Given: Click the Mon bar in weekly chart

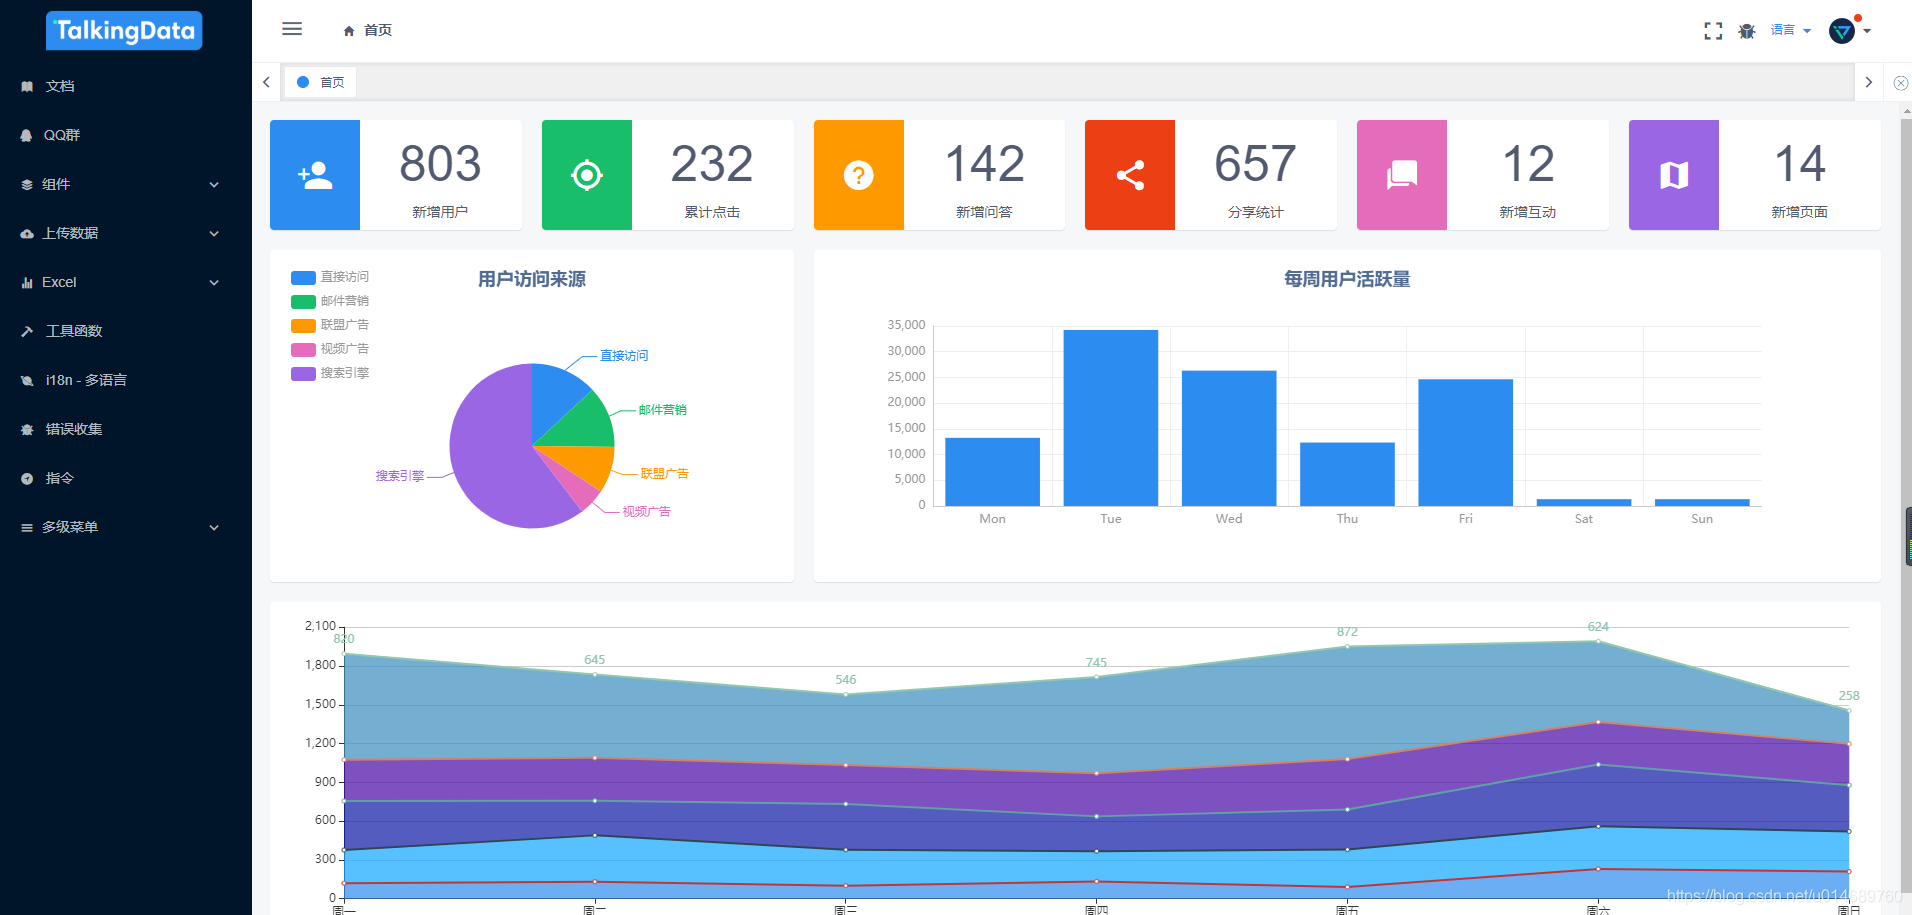Looking at the screenshot, I should pos(992,472).
